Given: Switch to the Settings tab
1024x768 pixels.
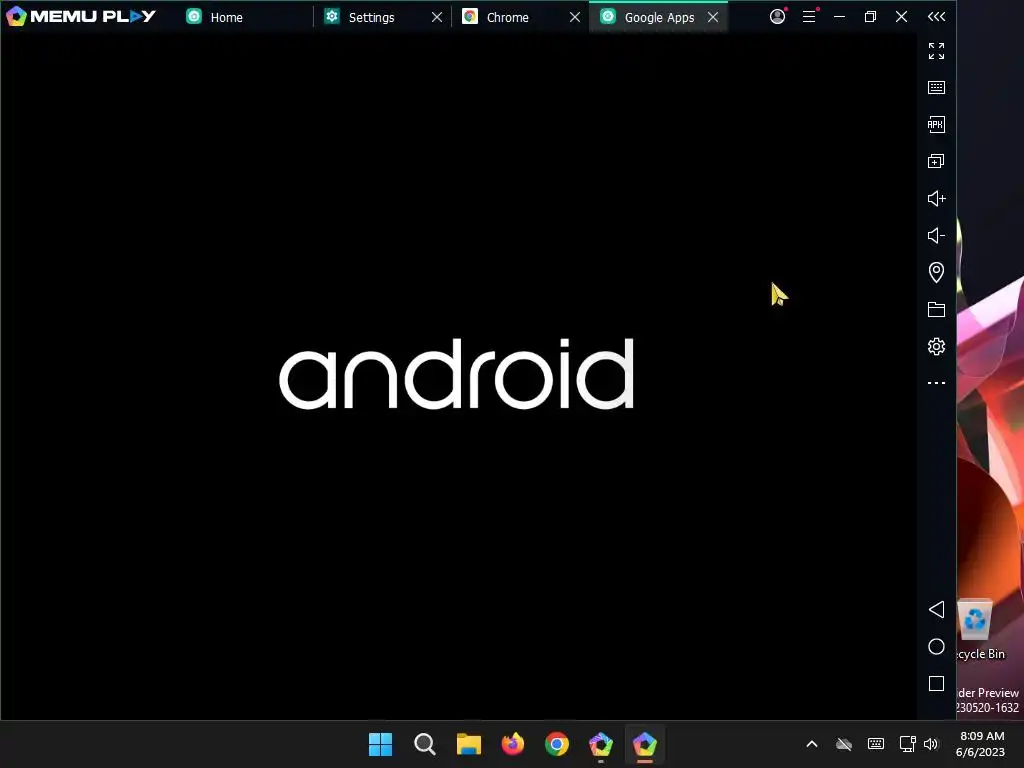Looking at the screenshot, I should (371, 17).
